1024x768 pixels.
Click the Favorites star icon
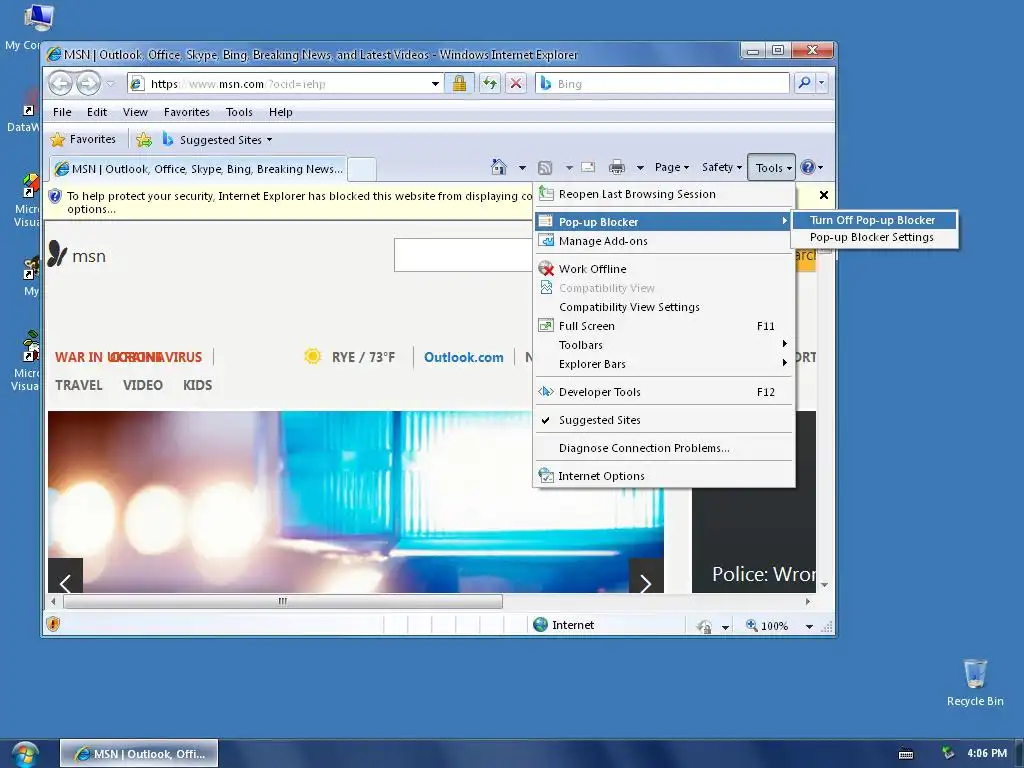pyautogui.click(x=57, y=139)
